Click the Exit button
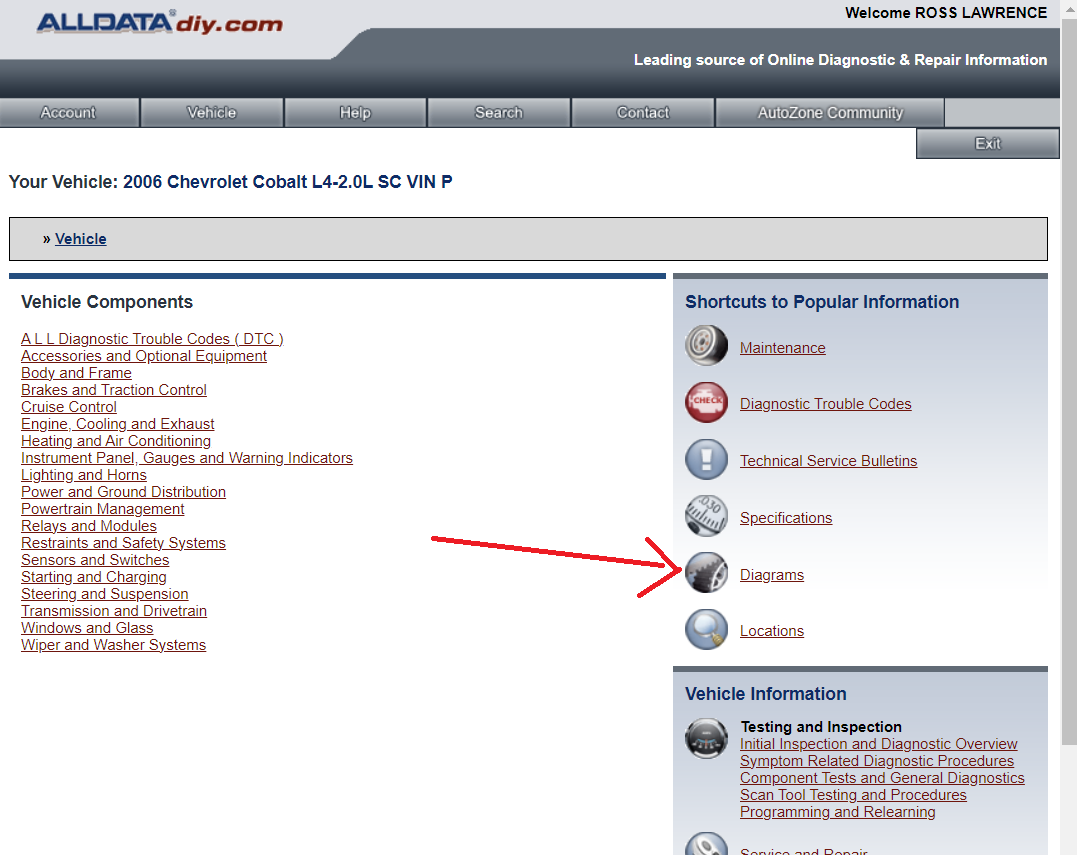This screenshot has width=1077, height=855. 988,144
